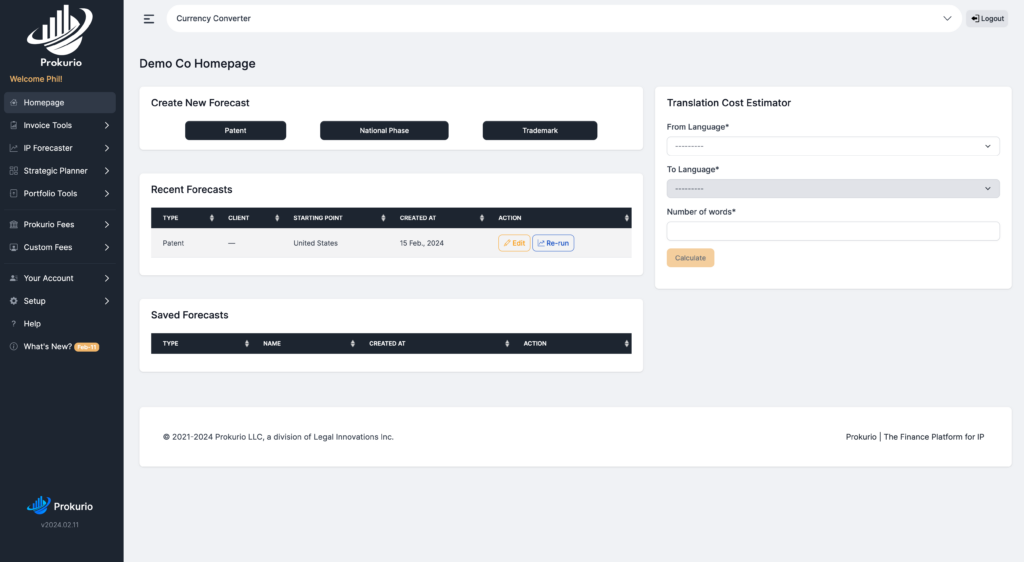Sort Saved Forecasts by Name column
The image size is (1024, 562).
pyautogui.click(x=353, y=343)
